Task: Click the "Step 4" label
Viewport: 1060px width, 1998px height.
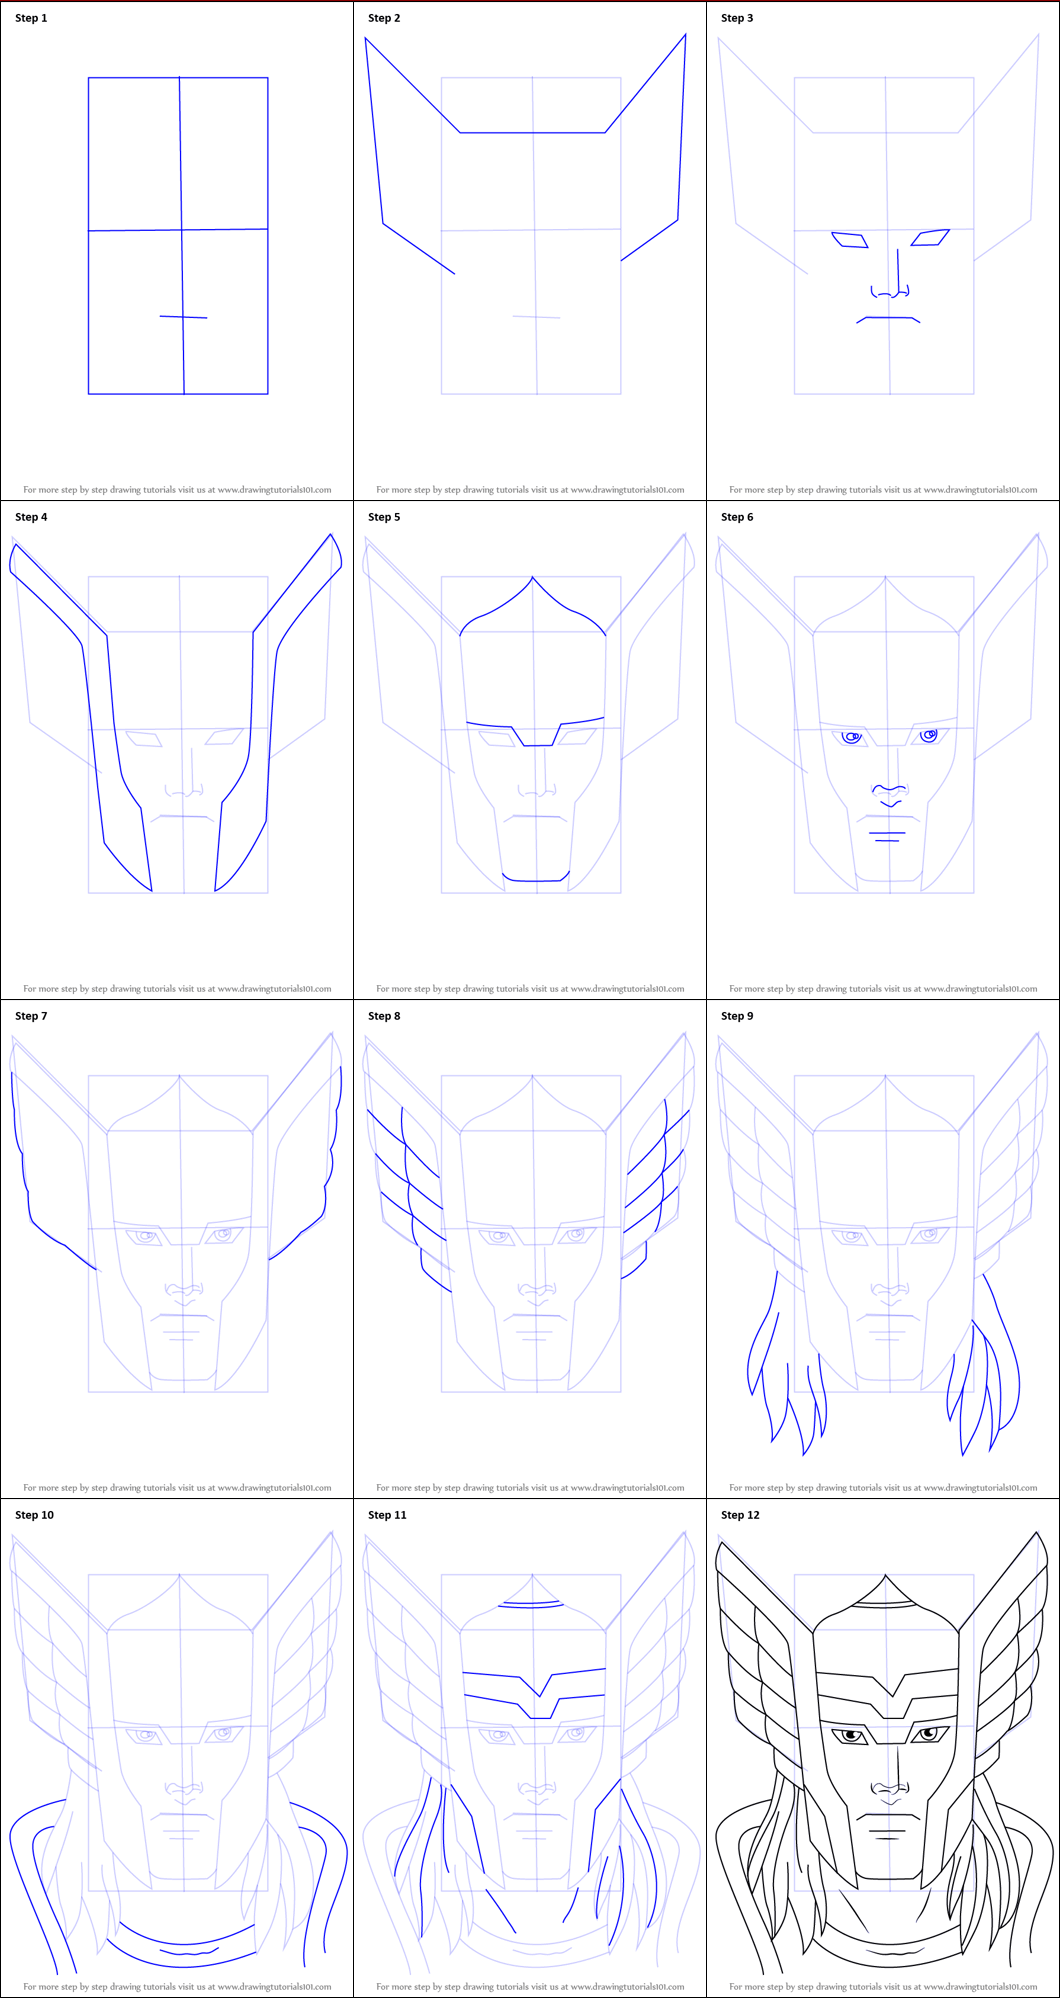Action: tap(31, 517)
